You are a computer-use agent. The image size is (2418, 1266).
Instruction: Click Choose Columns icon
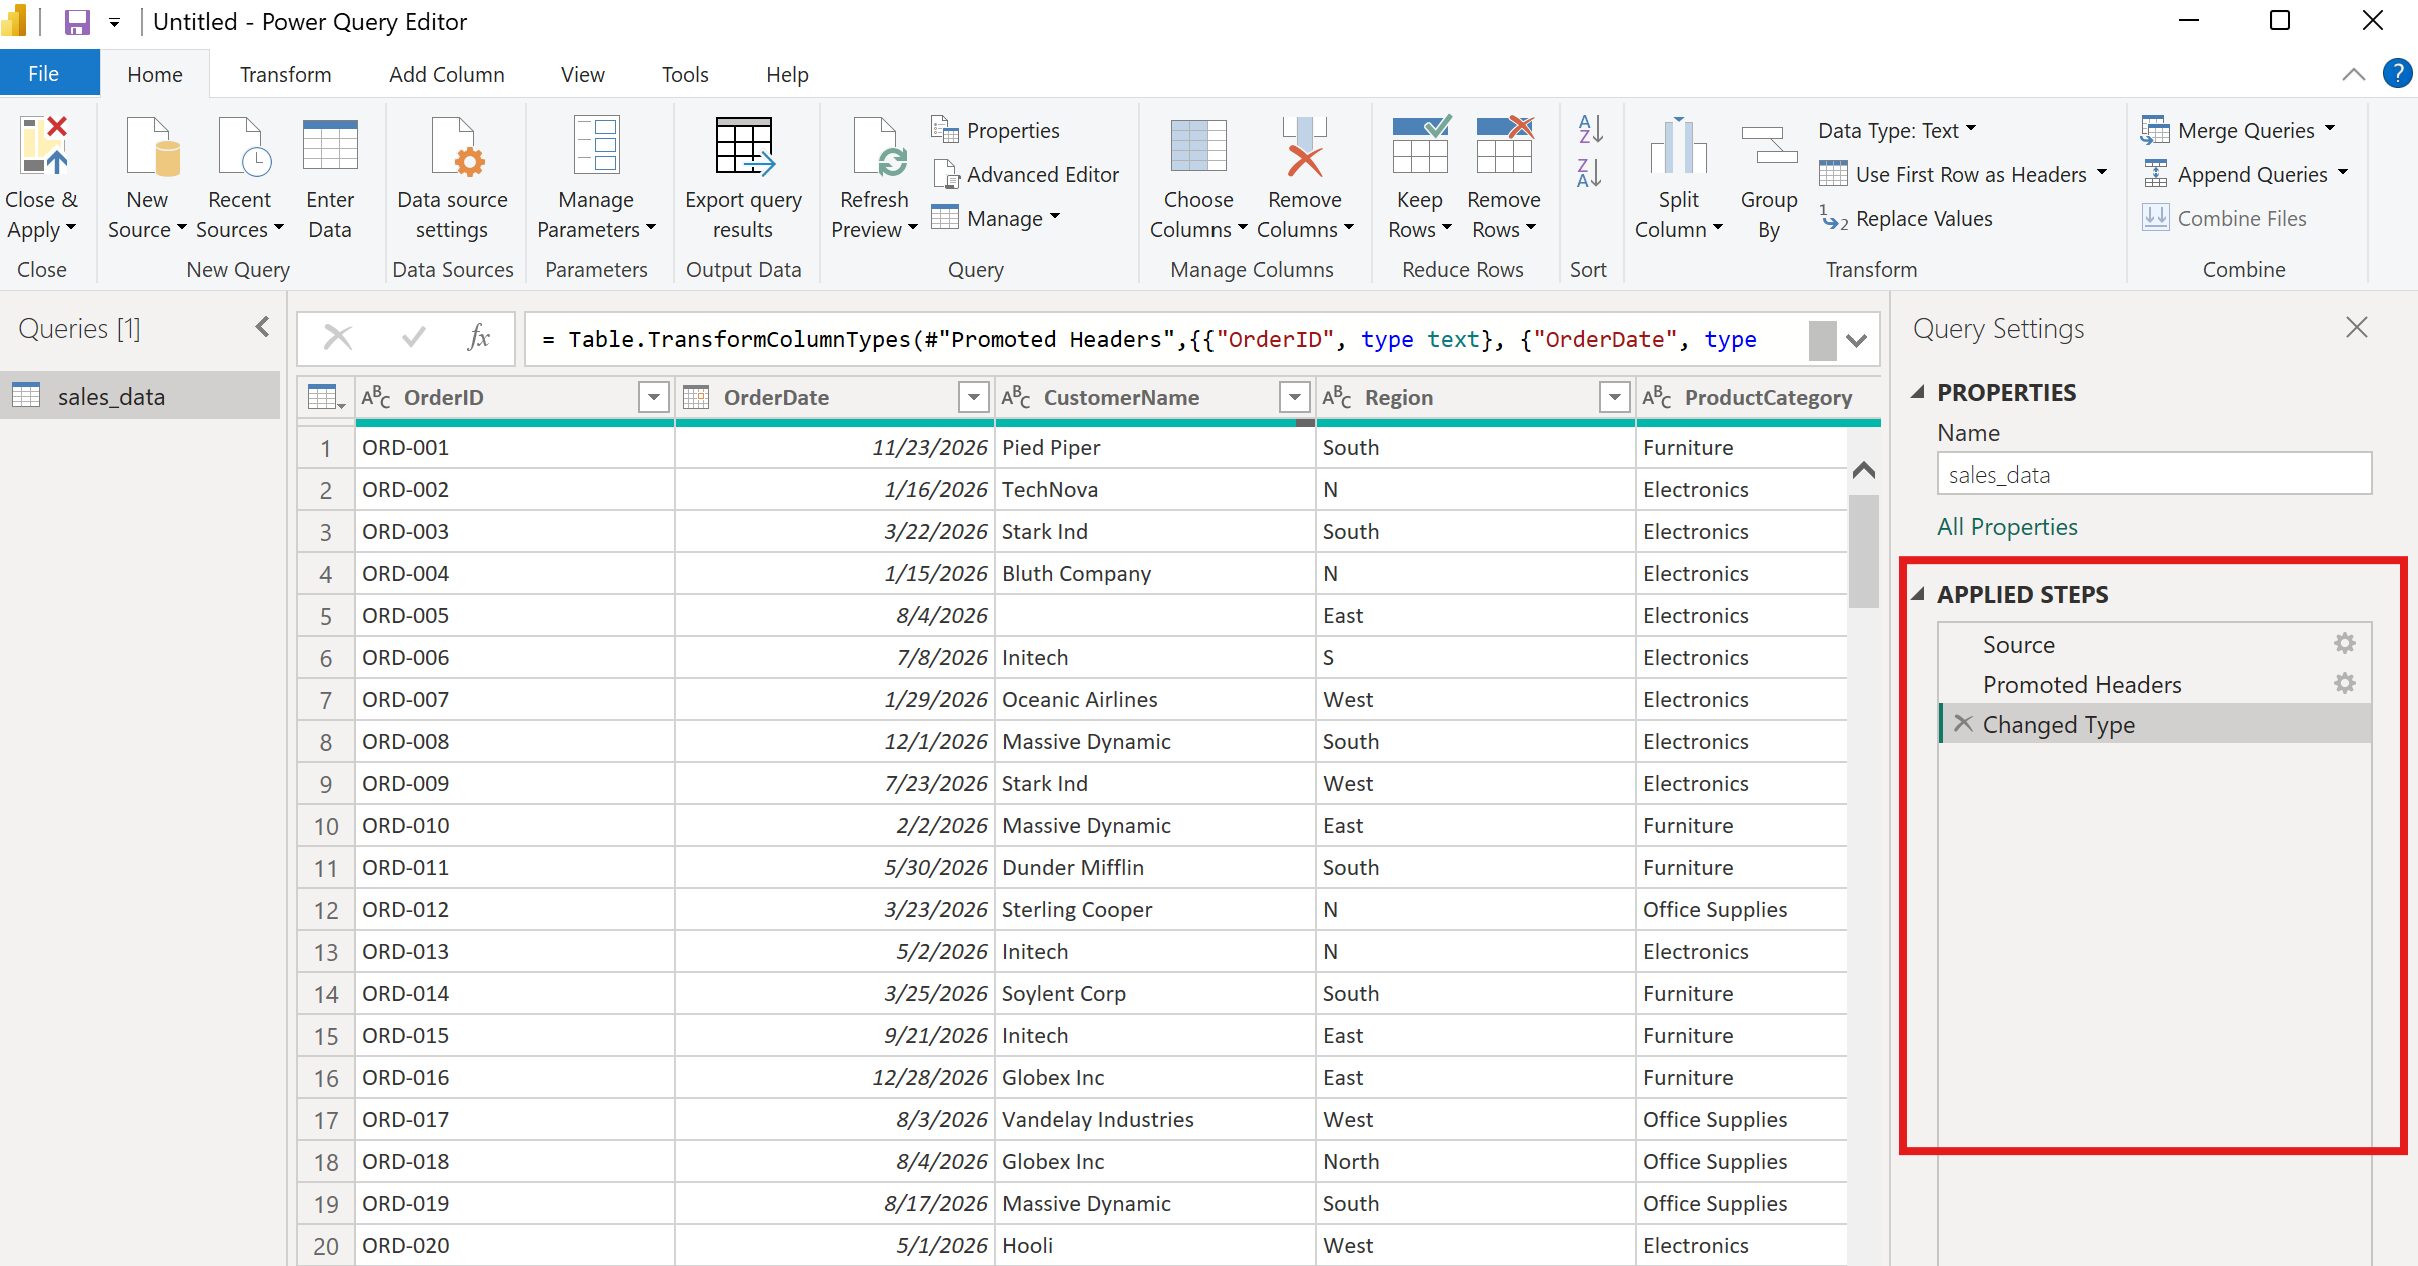point(1198,146)
